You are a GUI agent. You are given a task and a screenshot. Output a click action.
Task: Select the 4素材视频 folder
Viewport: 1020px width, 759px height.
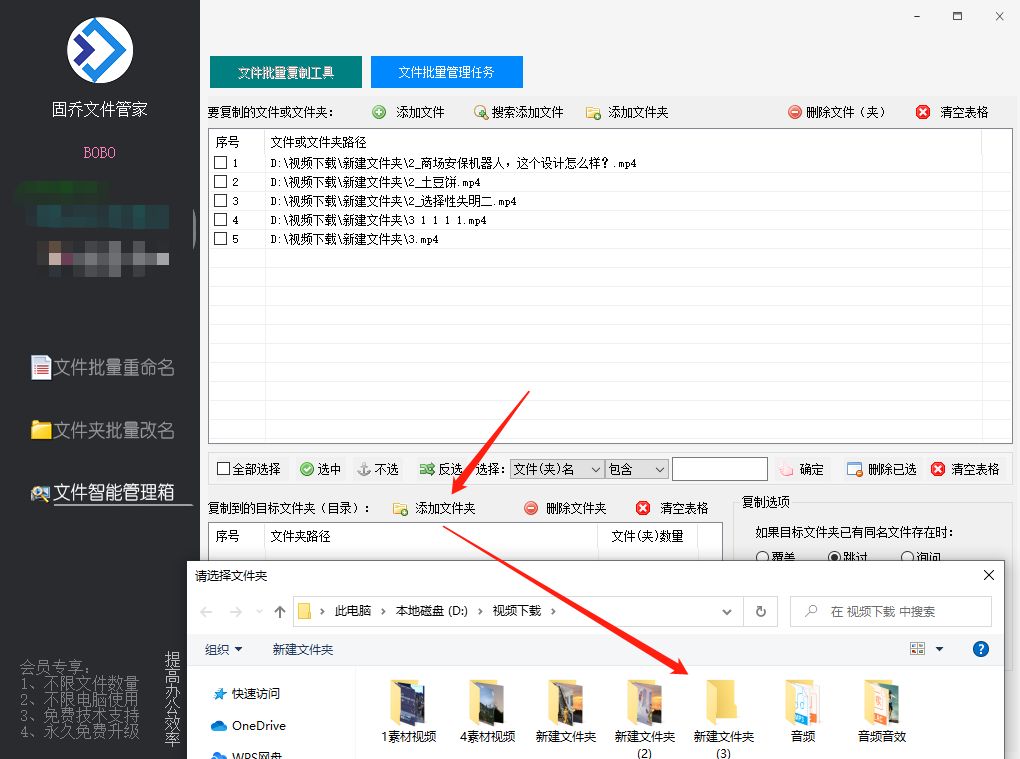point(487,710)
